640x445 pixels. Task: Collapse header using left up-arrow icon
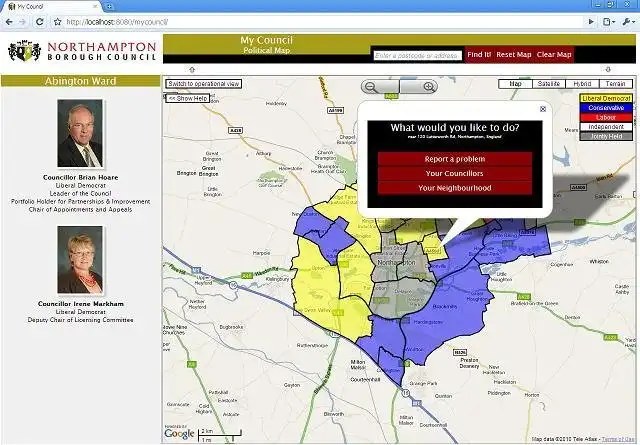[x=192, y=69]
